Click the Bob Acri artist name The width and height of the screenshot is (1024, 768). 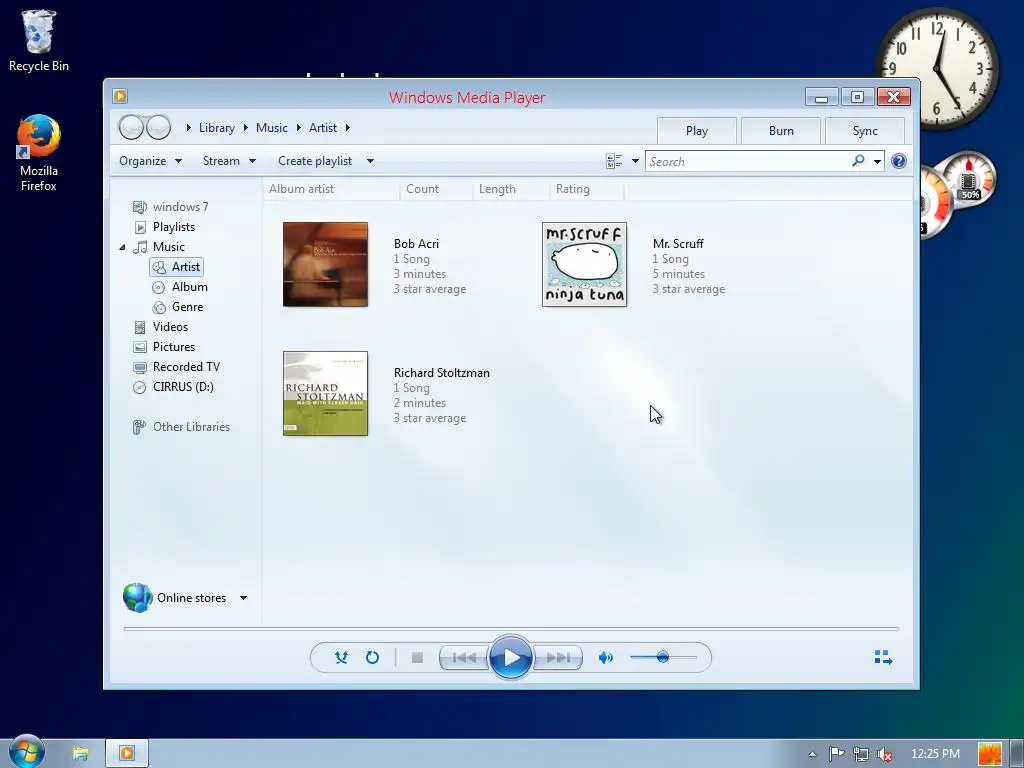click(417, 244)
